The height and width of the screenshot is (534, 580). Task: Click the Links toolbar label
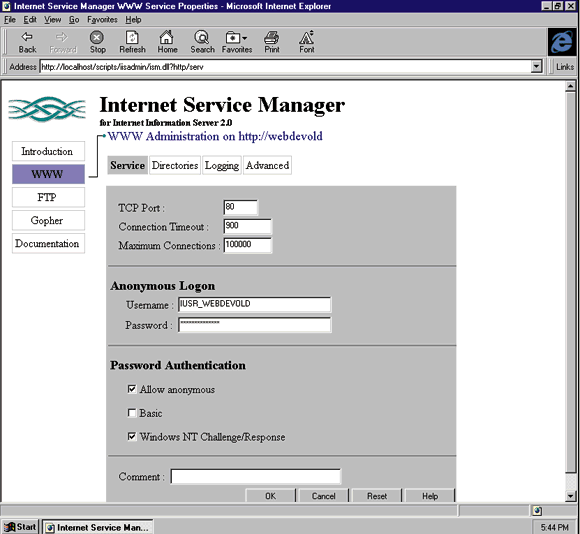[564, 67]
